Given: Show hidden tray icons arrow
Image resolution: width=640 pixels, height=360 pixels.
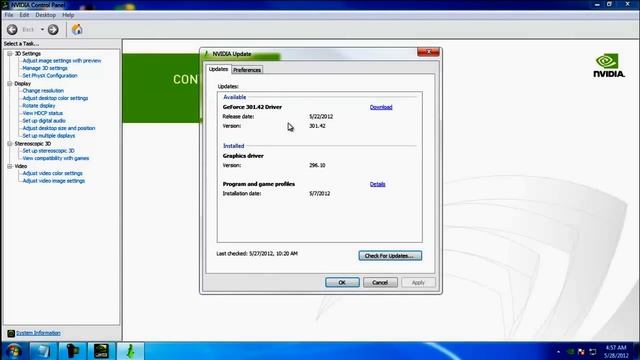Looking at the screenshot, I should tap(558, 351).
